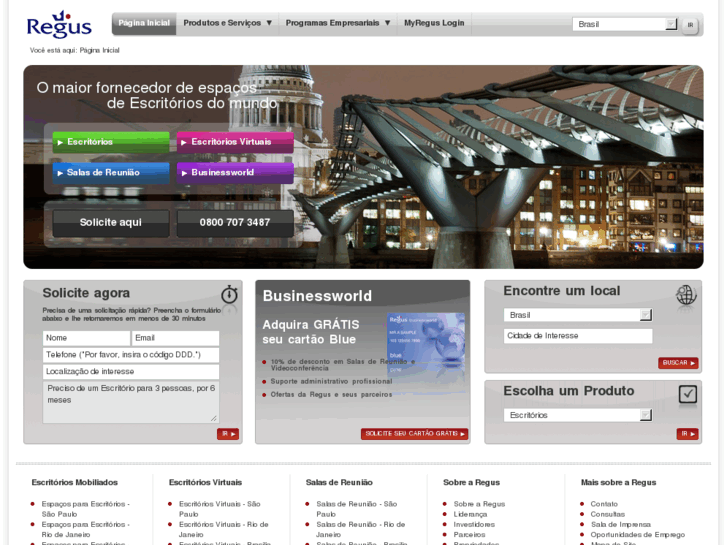The width and height of the screenshot is (727, 545).
Task: Select the purple Businessworld button
Action: (235, 173)
